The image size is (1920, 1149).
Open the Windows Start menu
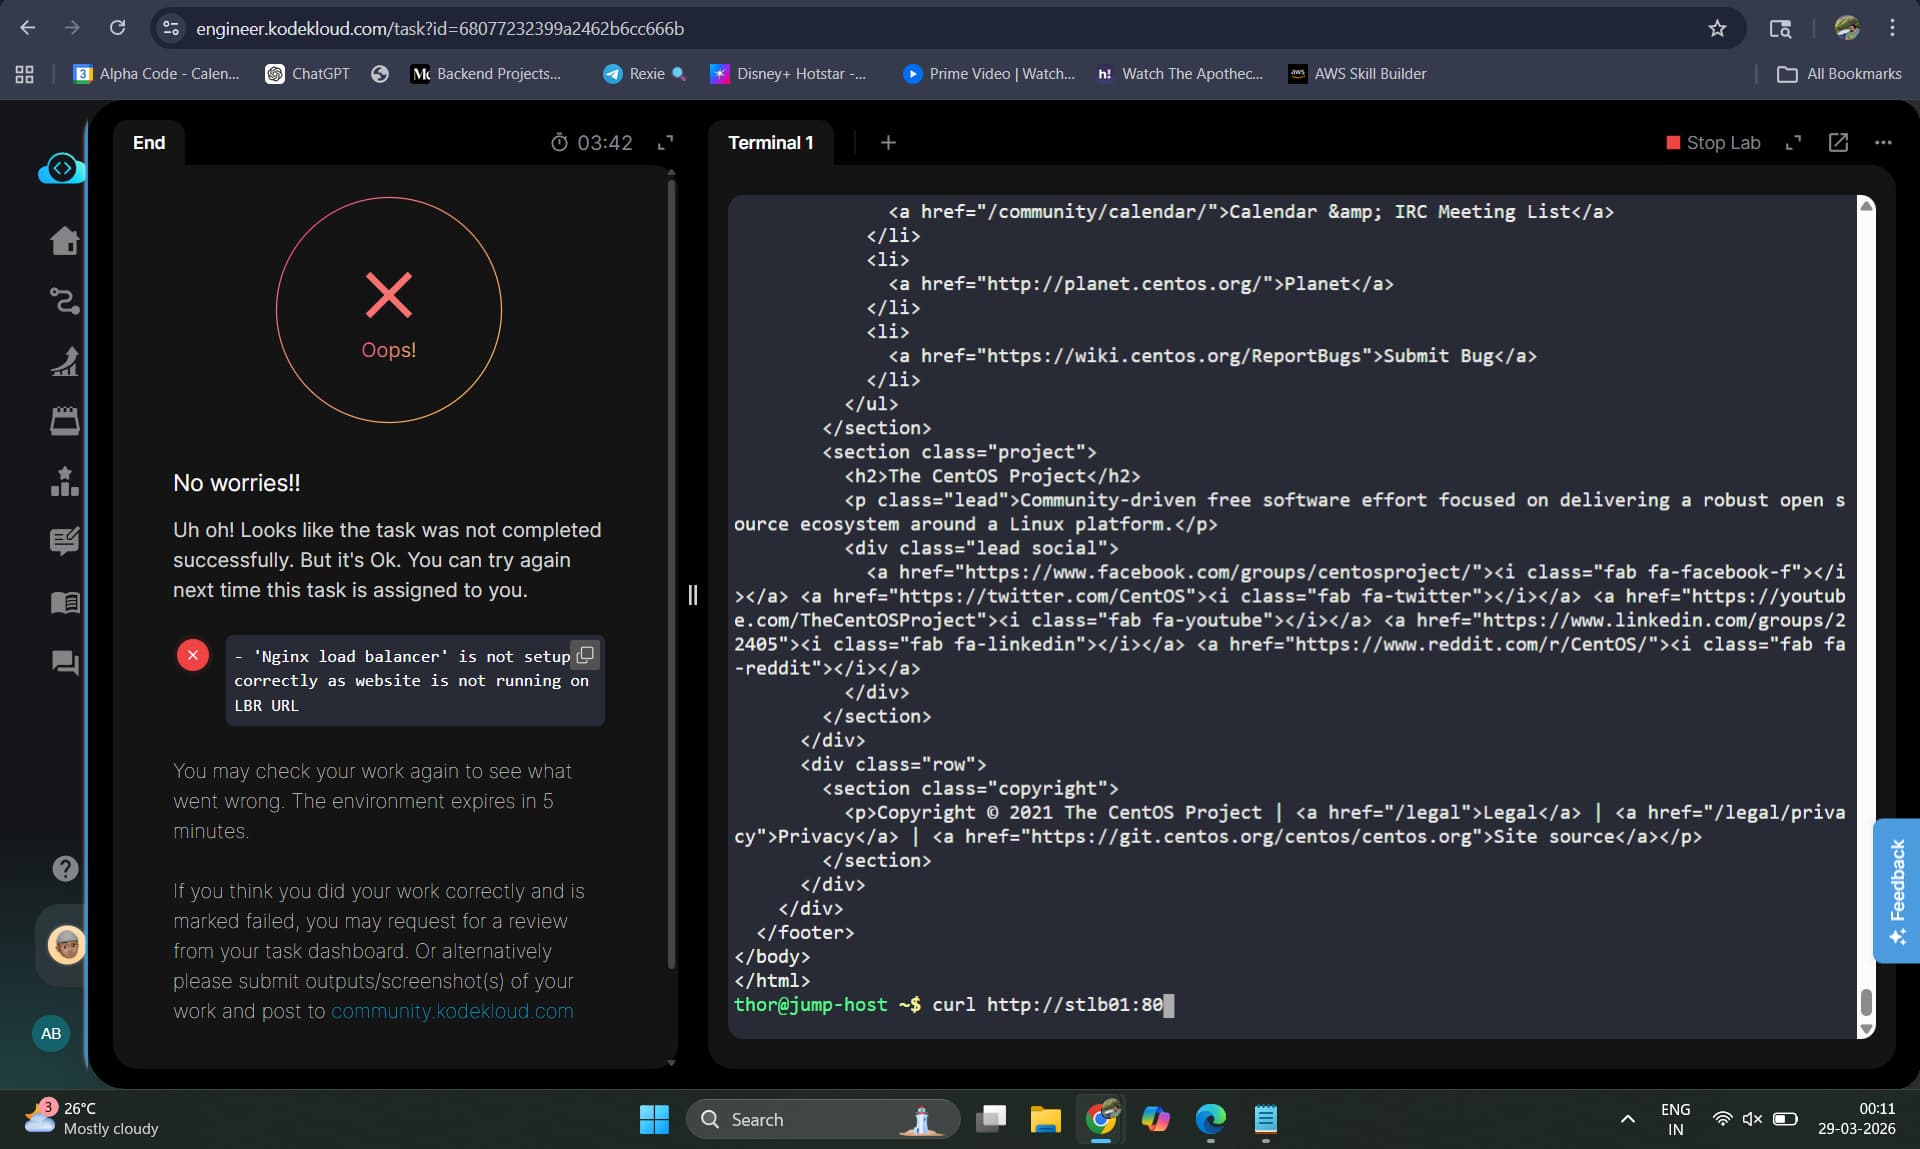tap(654, 1119)
